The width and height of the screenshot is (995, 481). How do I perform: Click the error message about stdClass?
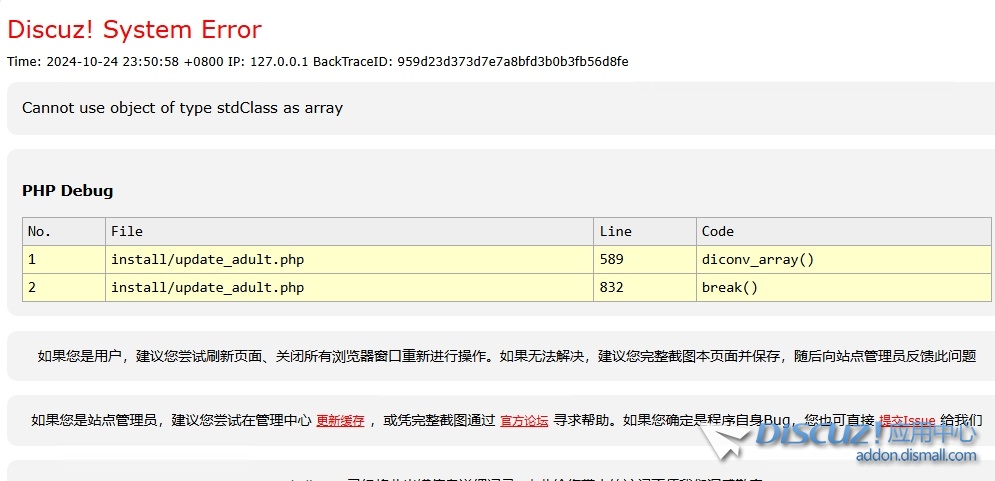point(182,108)
